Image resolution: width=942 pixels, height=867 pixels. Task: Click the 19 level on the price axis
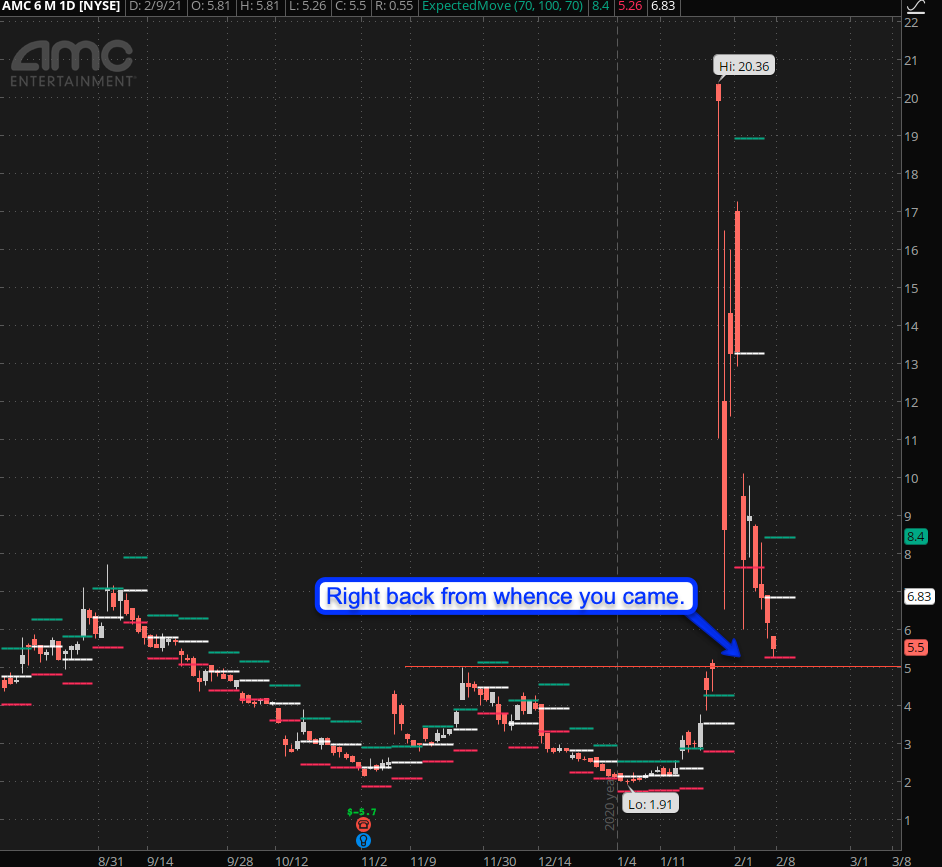point(911,136)
